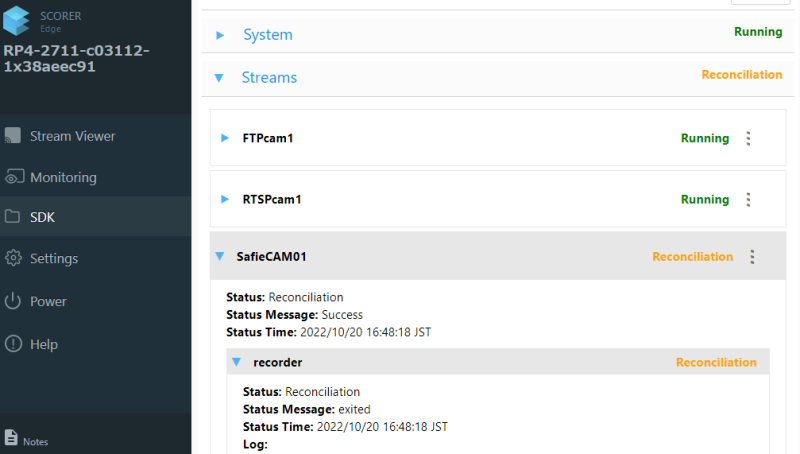Collapse the Streams section

(220, 77)
